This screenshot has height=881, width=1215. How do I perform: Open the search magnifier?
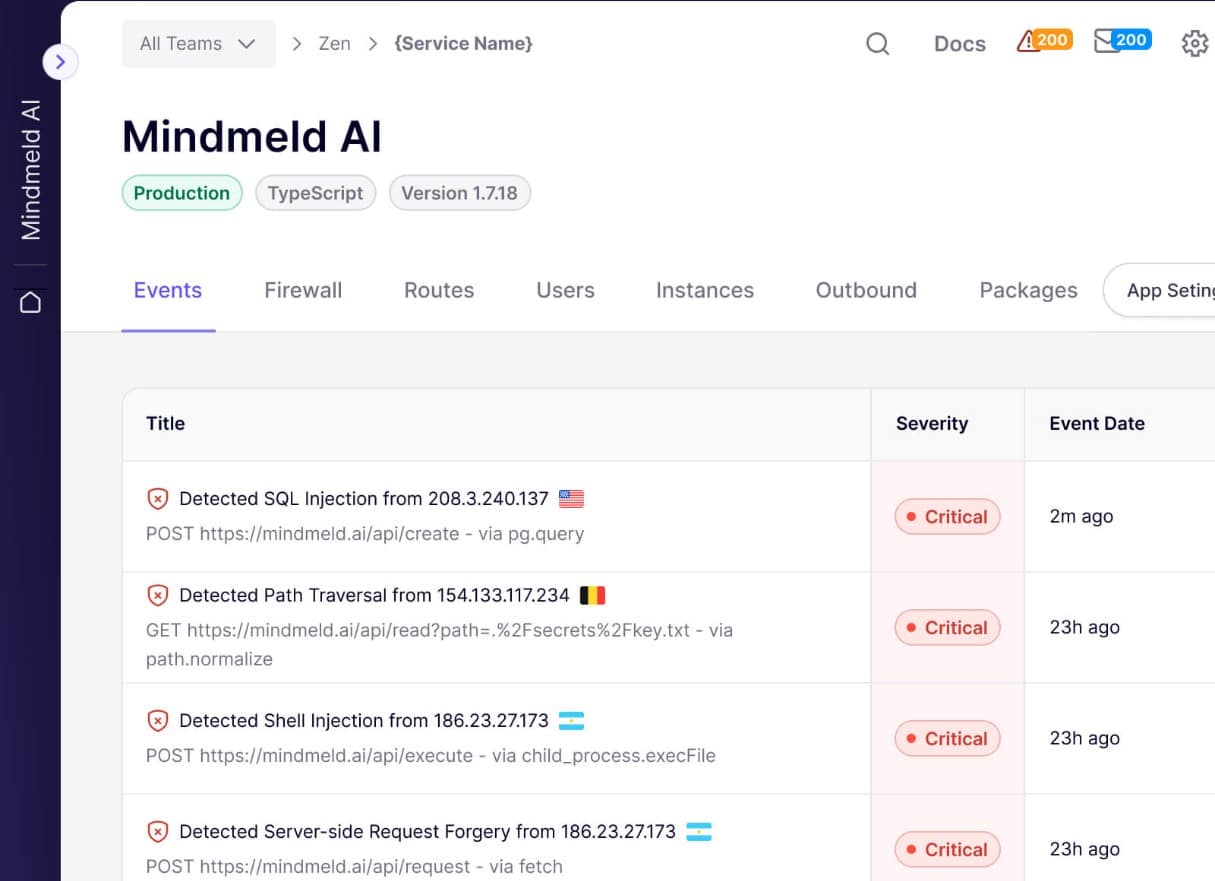[877, 43]
